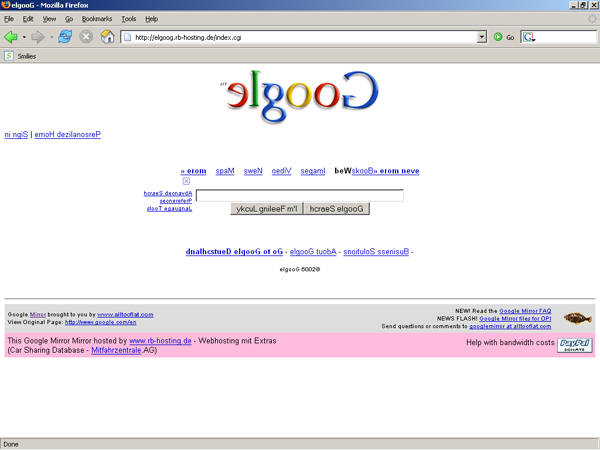
Task: Click the flatfish icon in footer
Action: point(575,318)
